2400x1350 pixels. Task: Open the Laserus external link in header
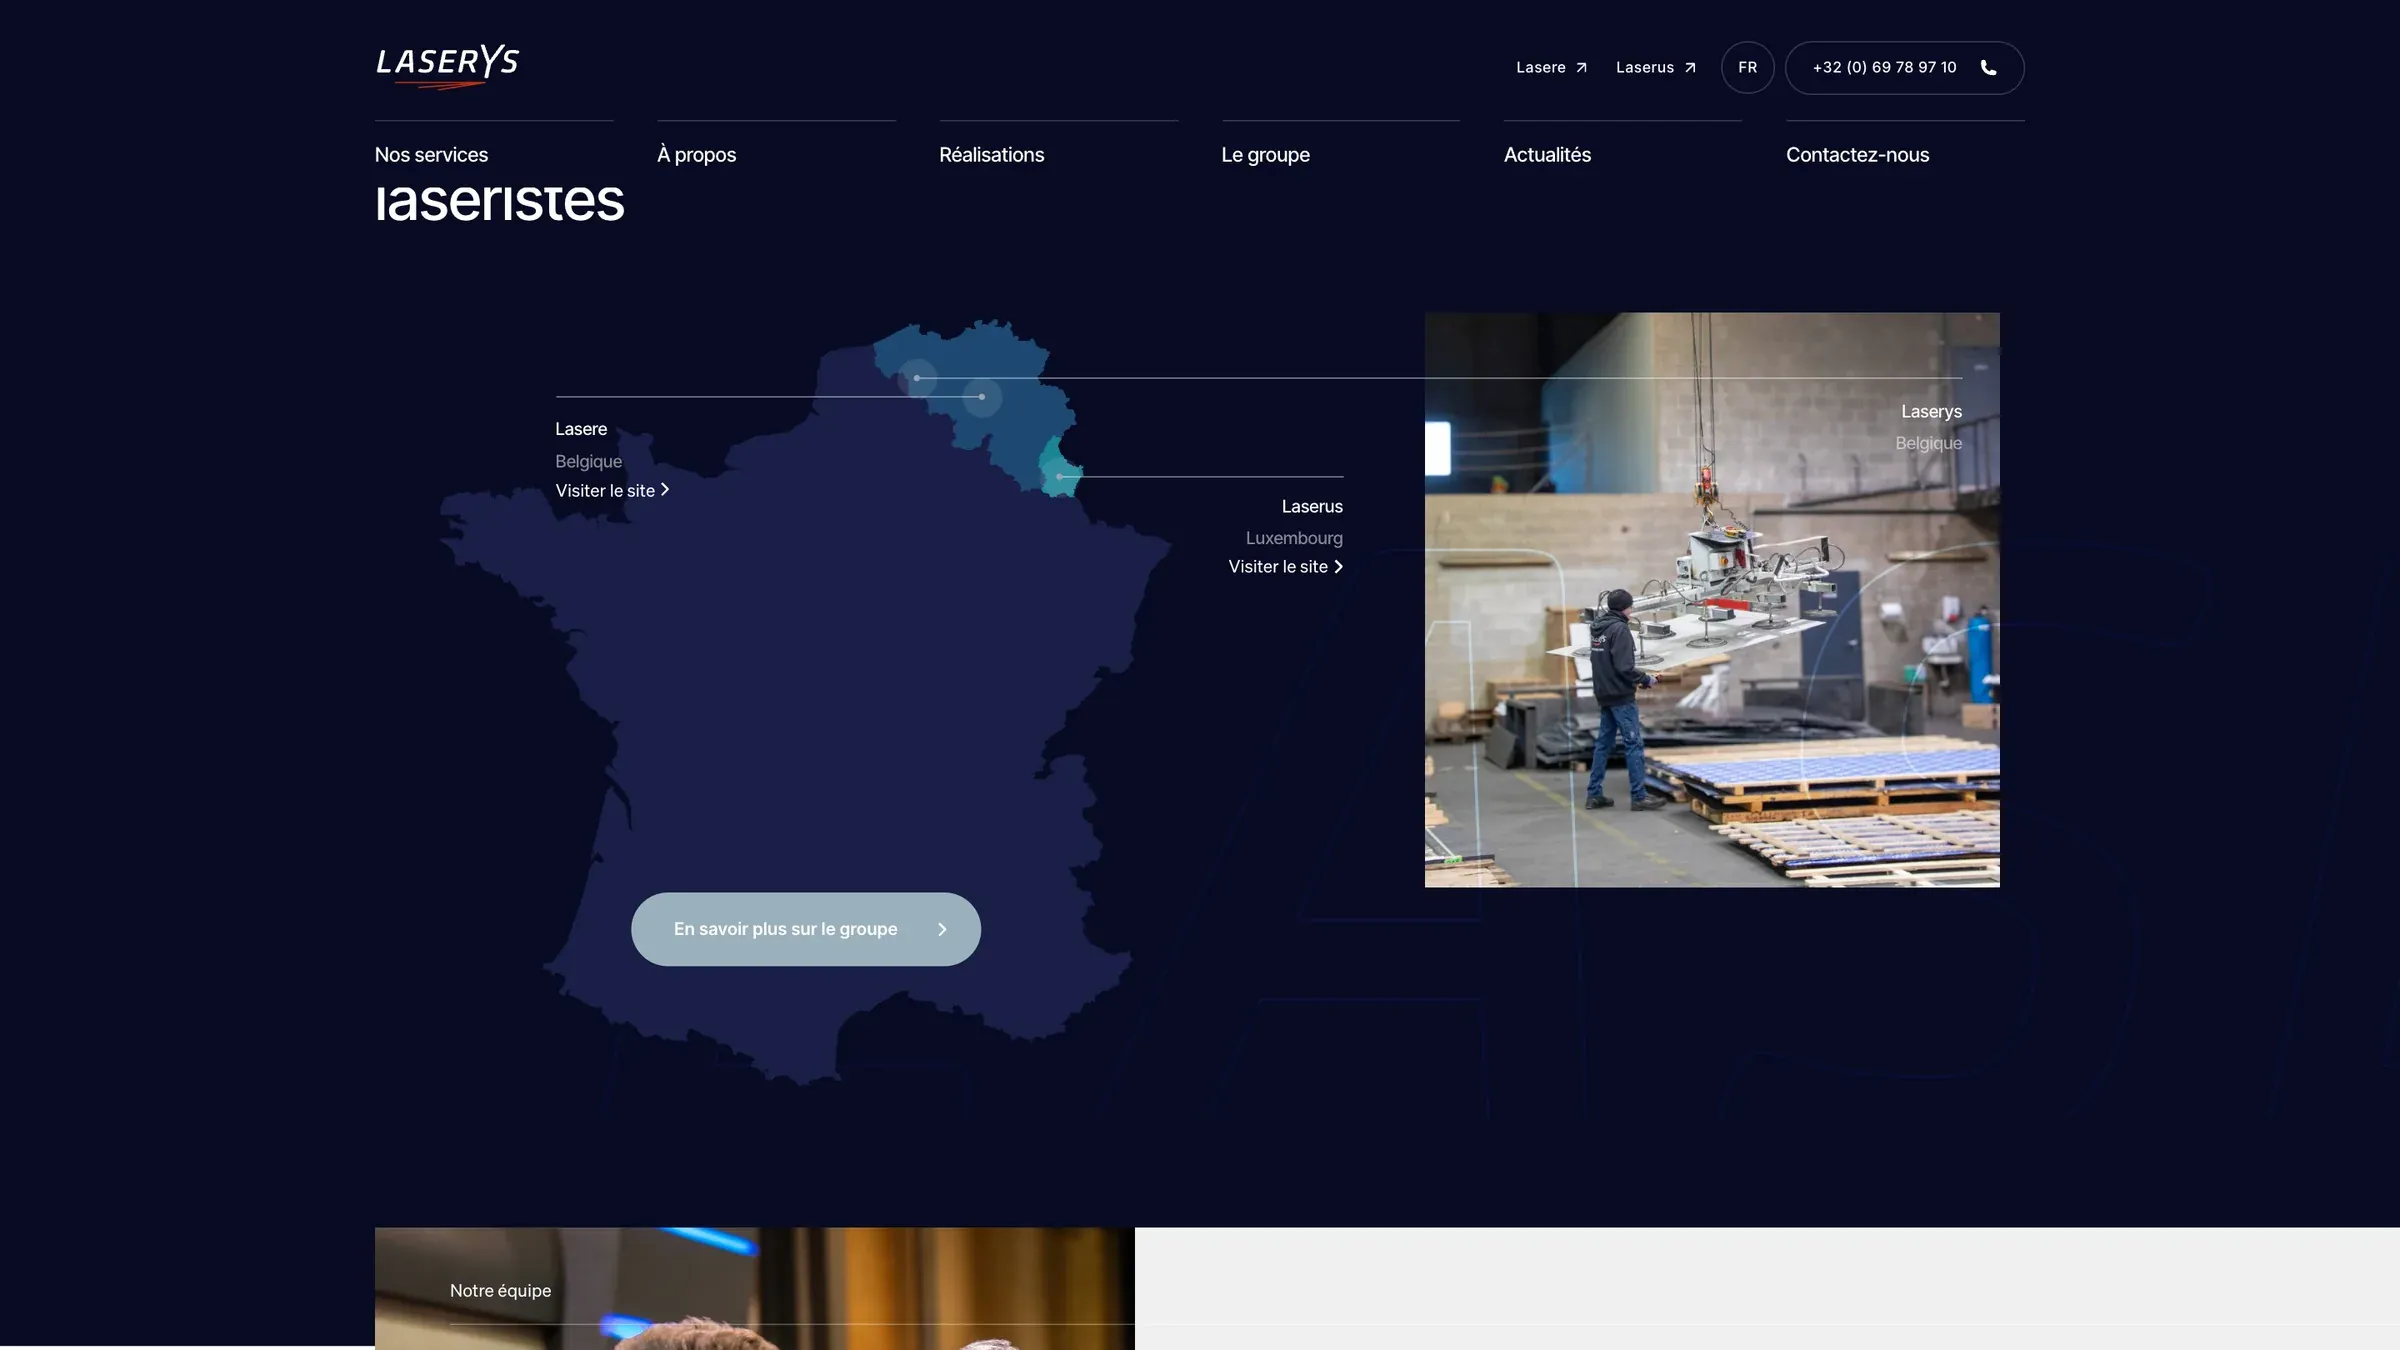click(x=1655, y=67)
